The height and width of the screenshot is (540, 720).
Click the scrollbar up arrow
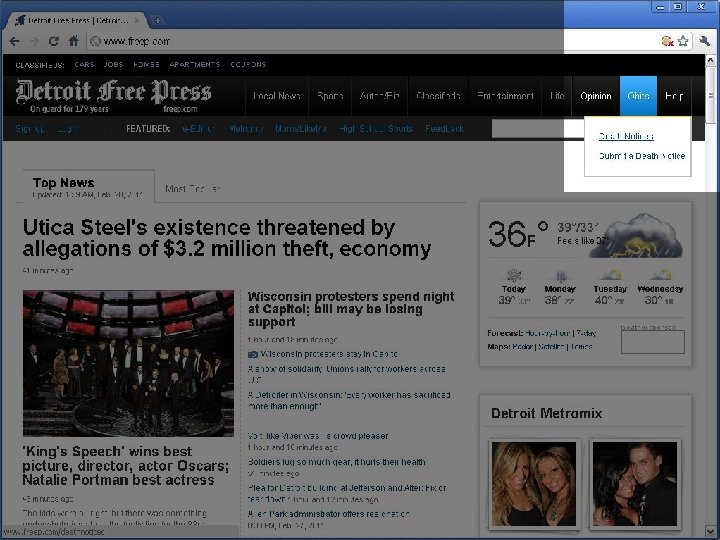(710, 60)
